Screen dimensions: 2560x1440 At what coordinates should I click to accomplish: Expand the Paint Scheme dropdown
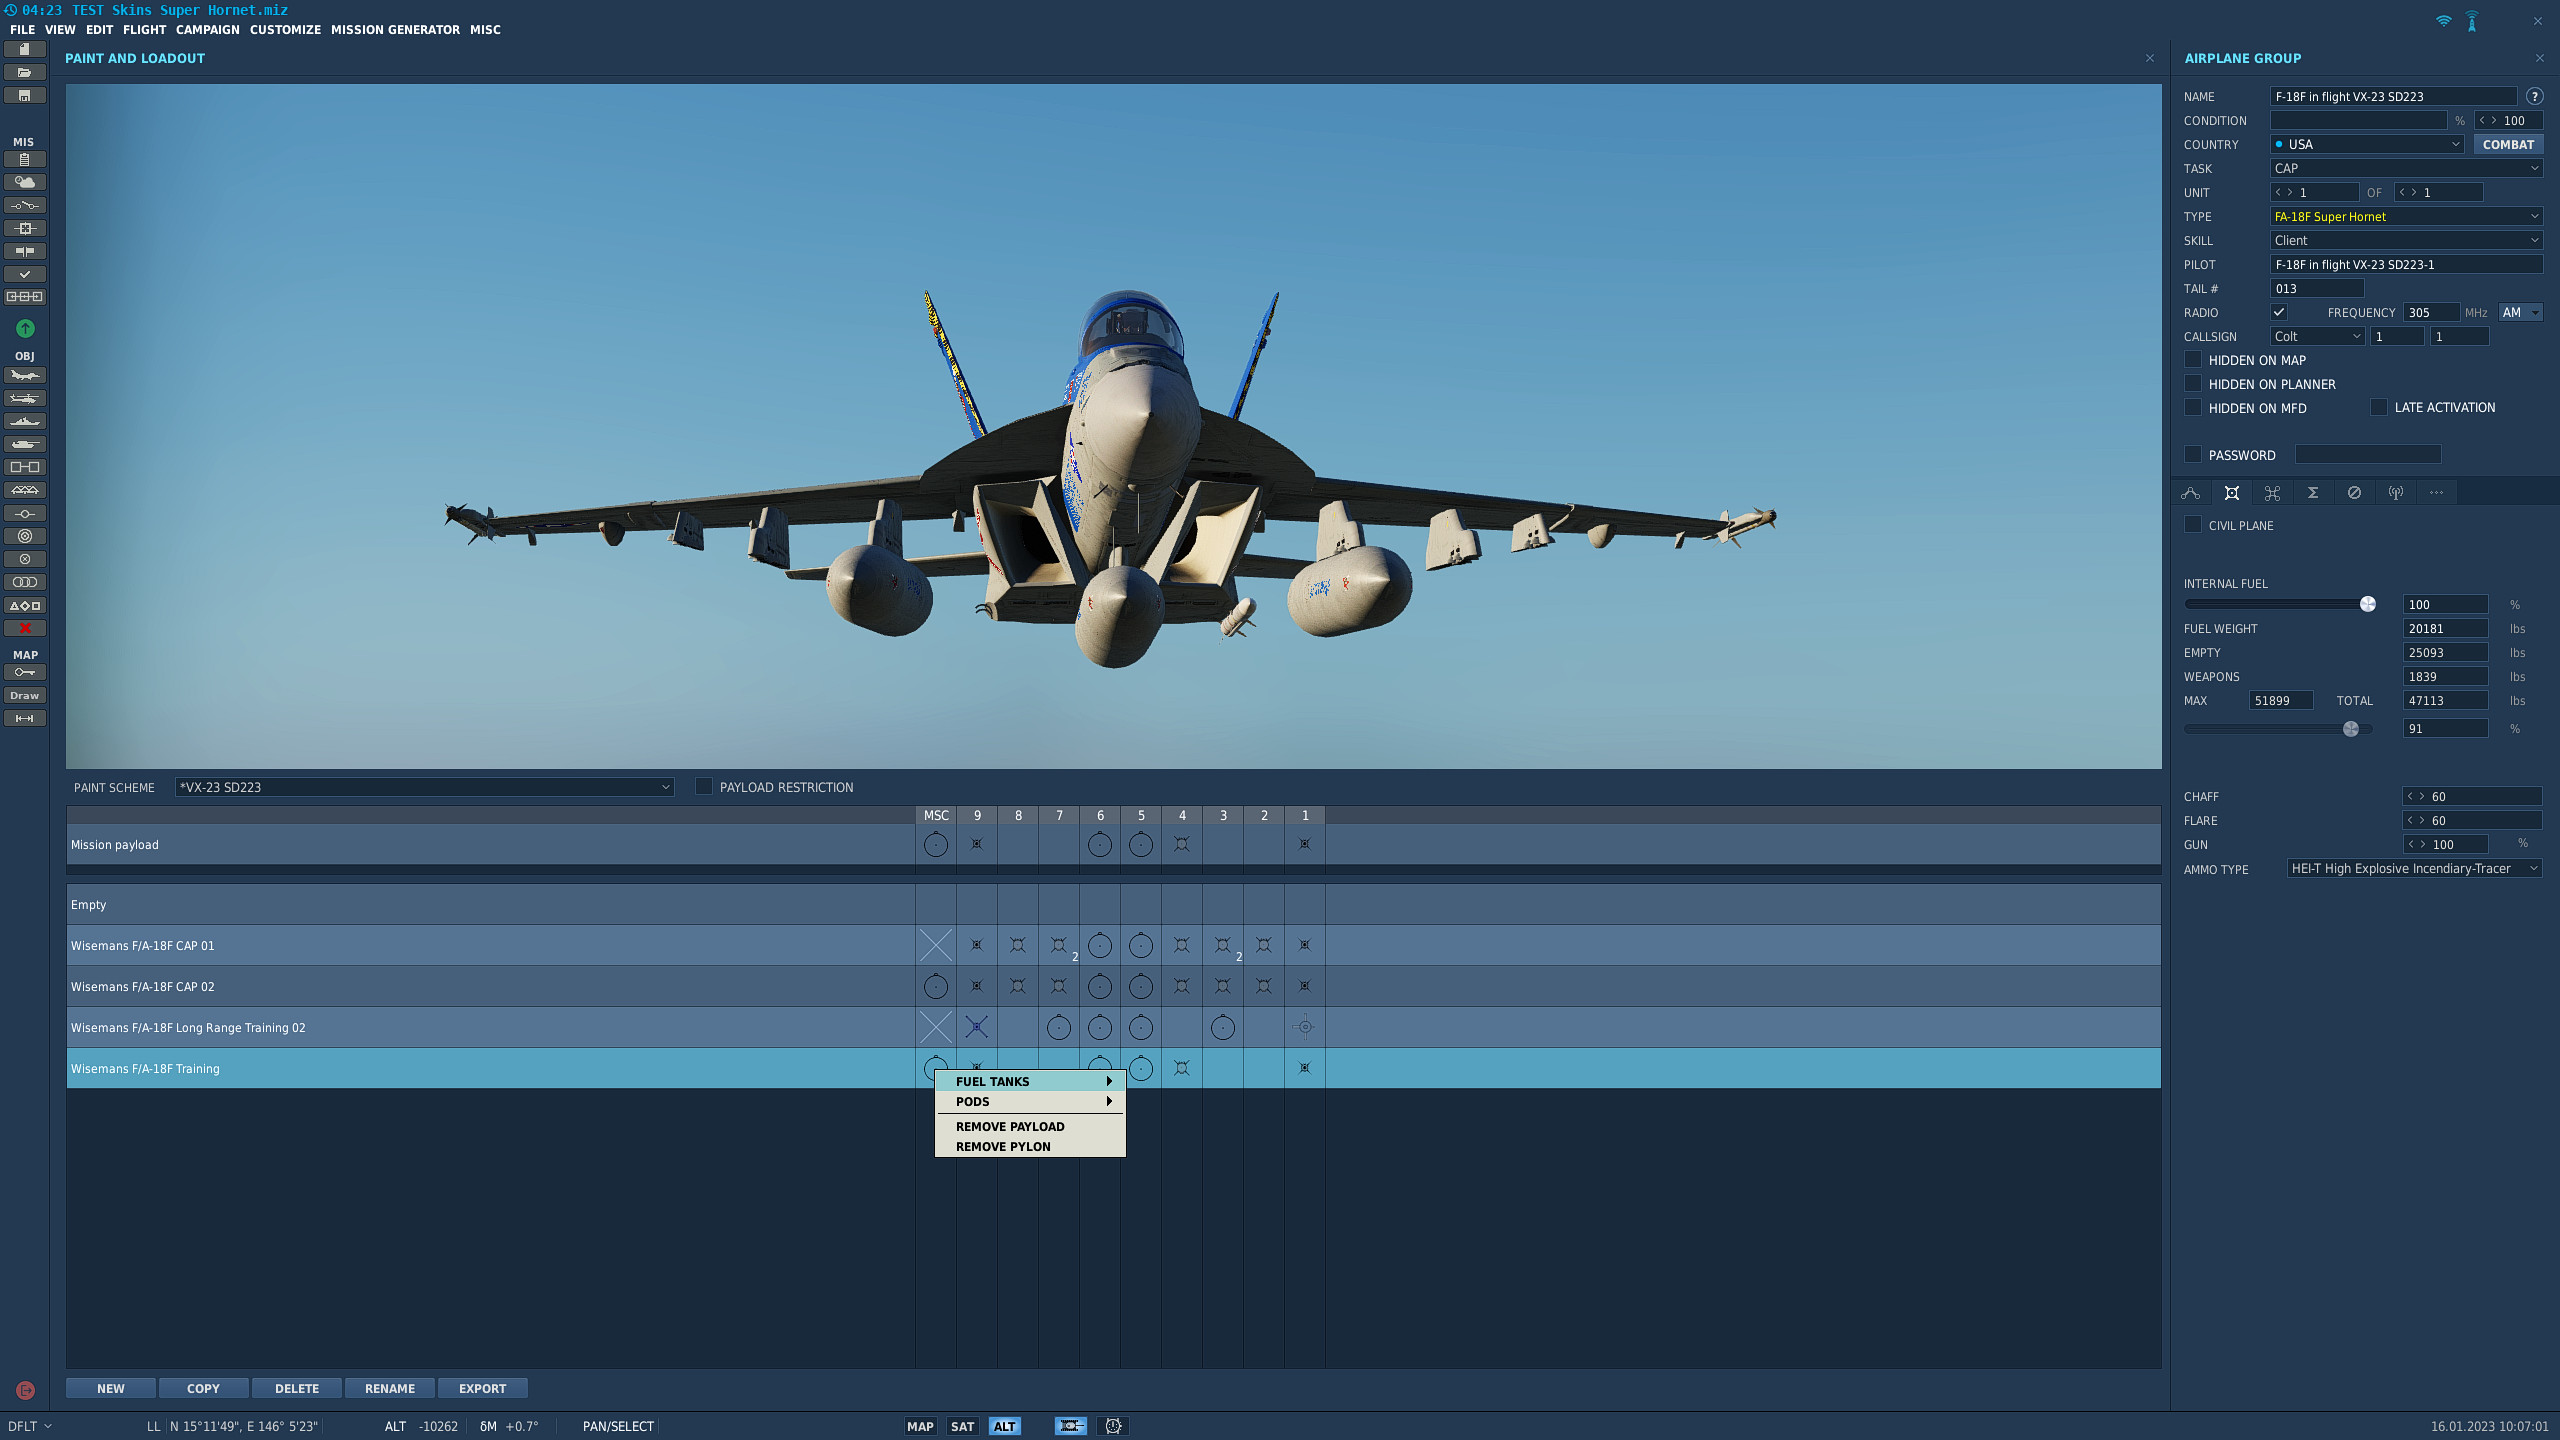[x=424, y=787]
